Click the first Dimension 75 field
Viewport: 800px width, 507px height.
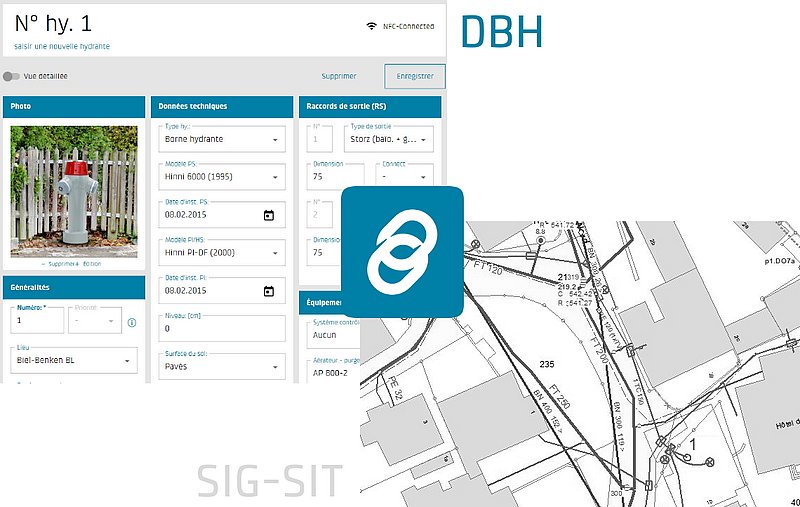[x=336, y=177]
